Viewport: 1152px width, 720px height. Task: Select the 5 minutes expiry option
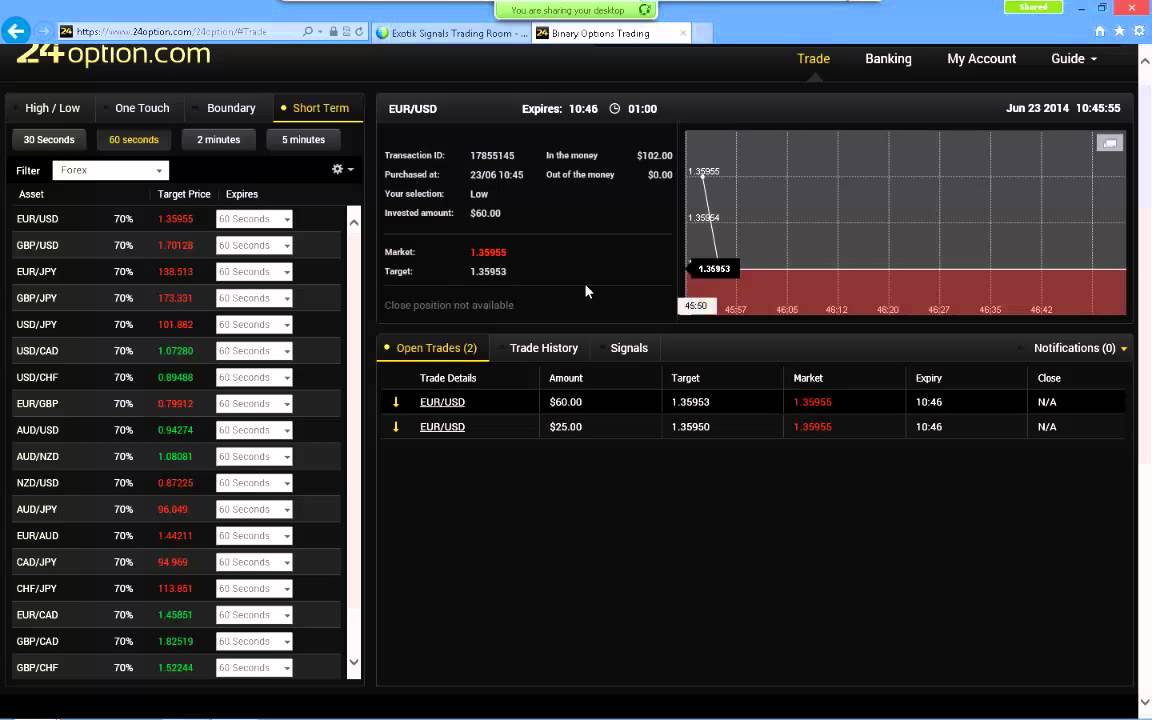[303, 140]
